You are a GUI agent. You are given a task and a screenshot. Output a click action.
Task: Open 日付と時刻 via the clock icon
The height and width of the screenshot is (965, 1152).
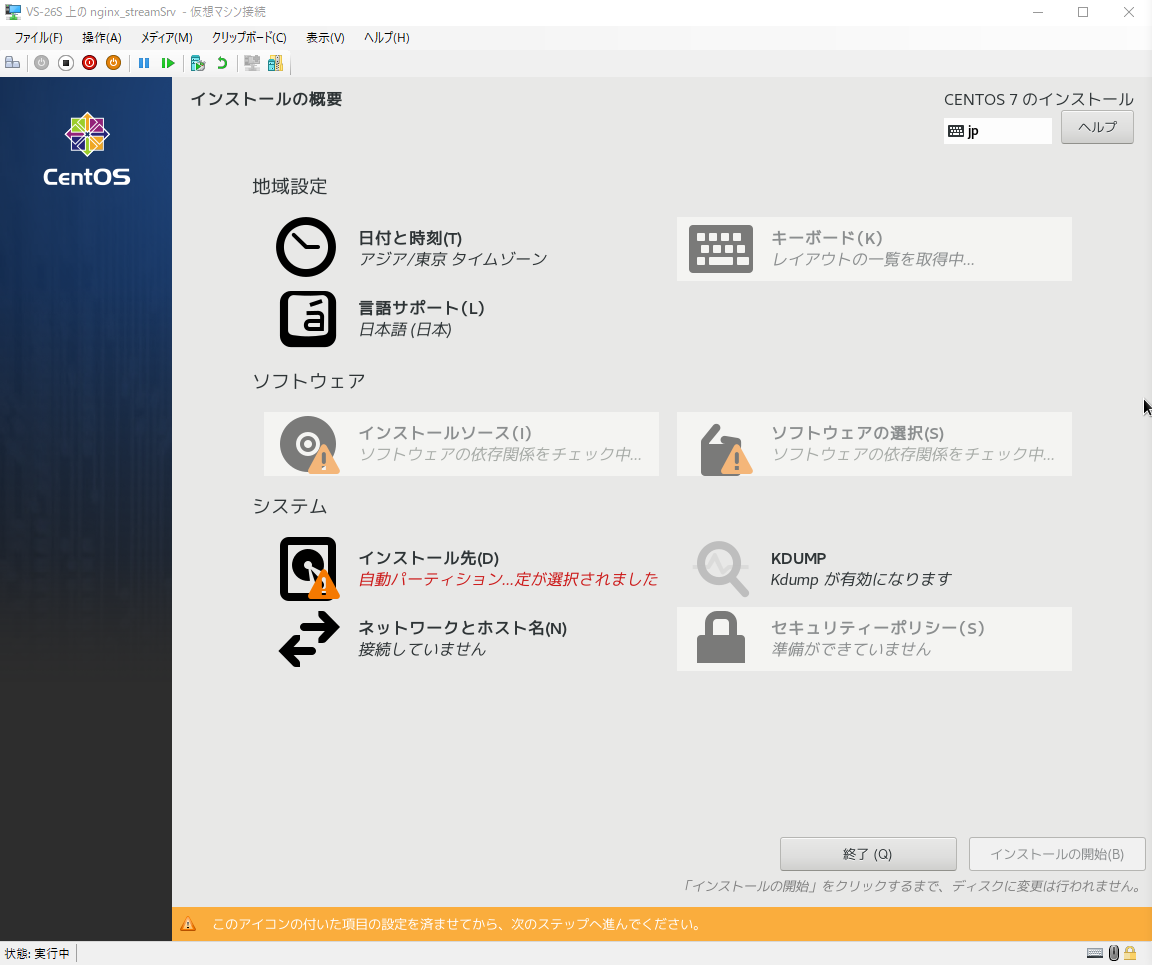point(306,247)
